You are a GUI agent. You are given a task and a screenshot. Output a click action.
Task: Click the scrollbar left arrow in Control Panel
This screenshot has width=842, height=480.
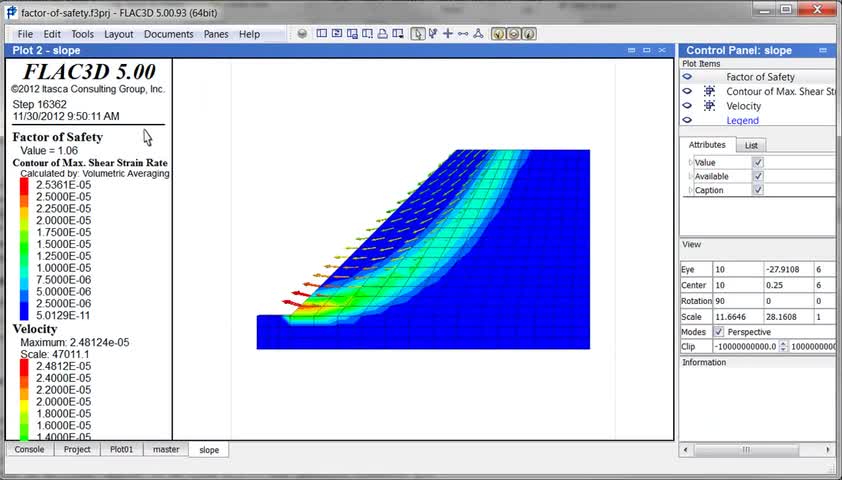point(685,449)
